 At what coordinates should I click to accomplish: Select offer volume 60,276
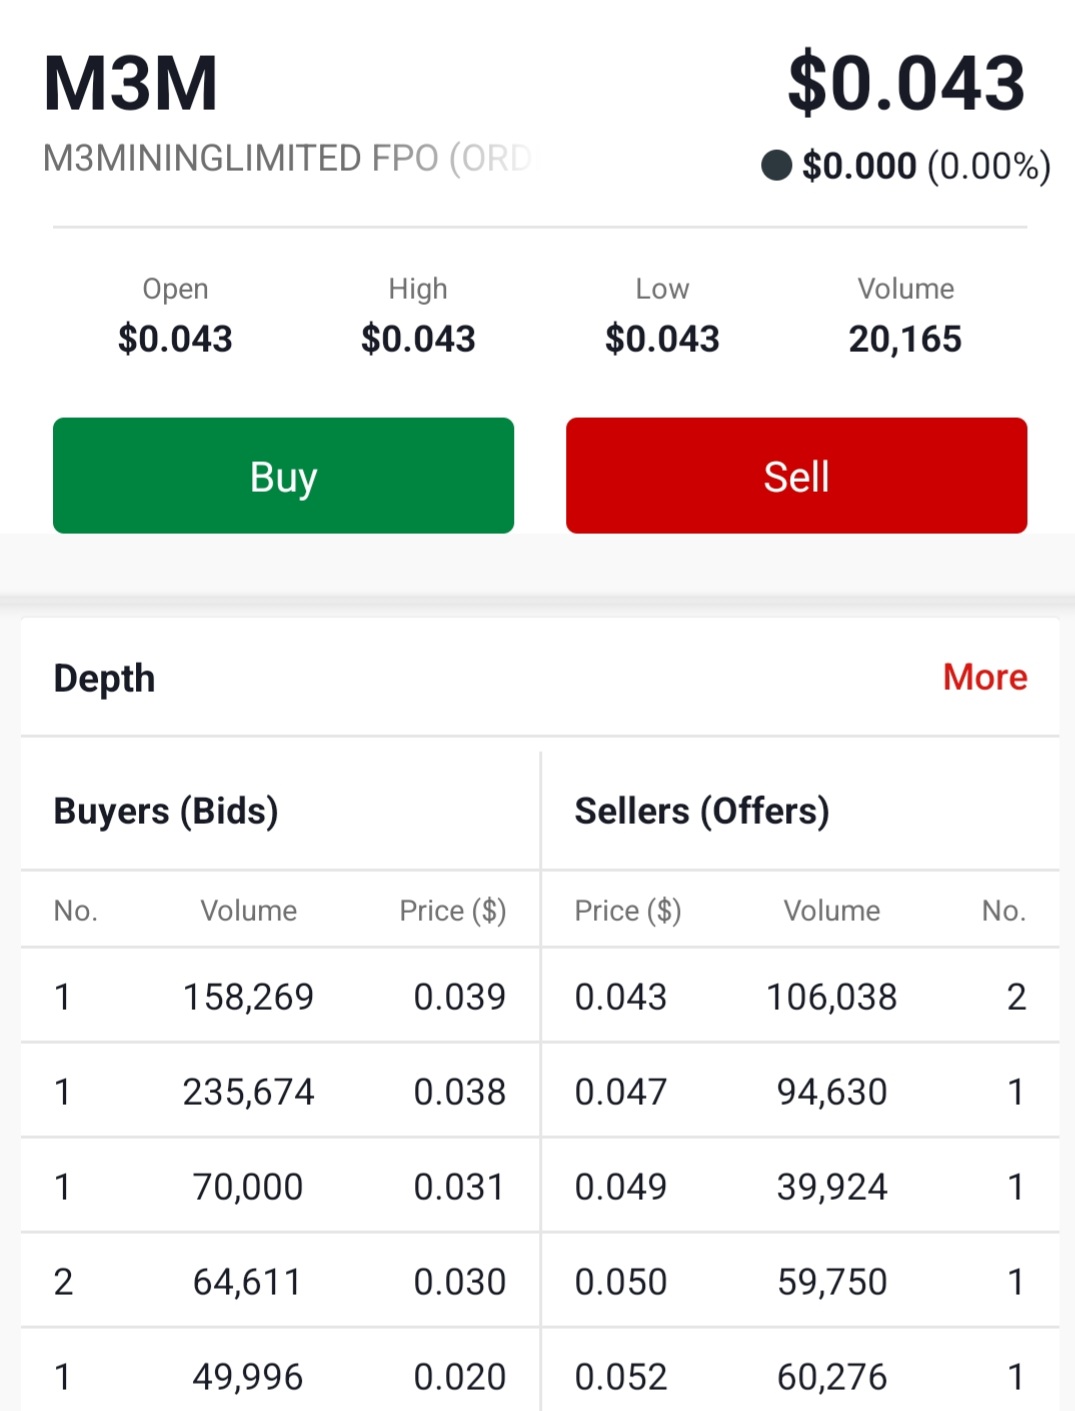tap(832, 1377)
